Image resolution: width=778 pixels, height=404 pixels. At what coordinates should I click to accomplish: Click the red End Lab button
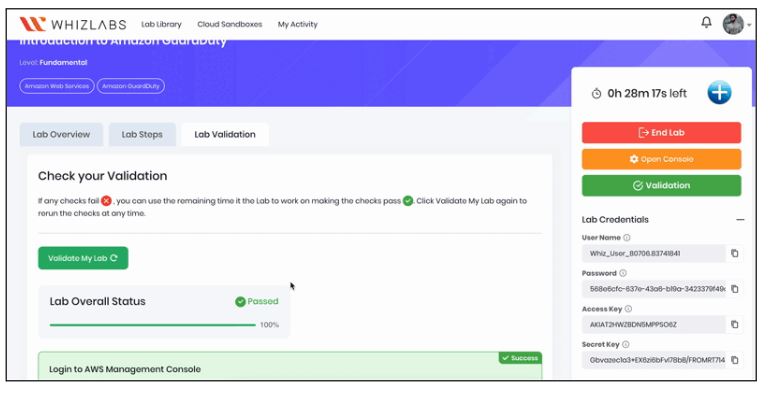point(661,133)
